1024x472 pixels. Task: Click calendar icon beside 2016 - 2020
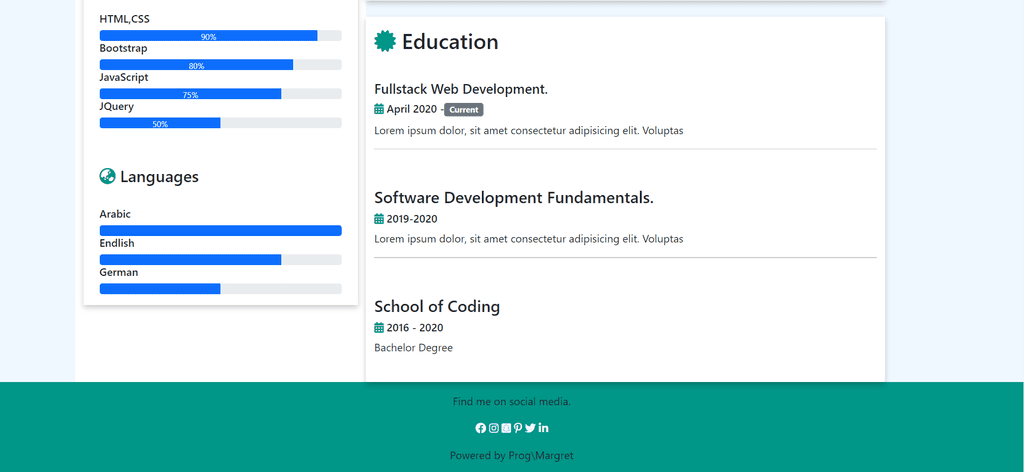pyautogui.click(x=379, y=328)
